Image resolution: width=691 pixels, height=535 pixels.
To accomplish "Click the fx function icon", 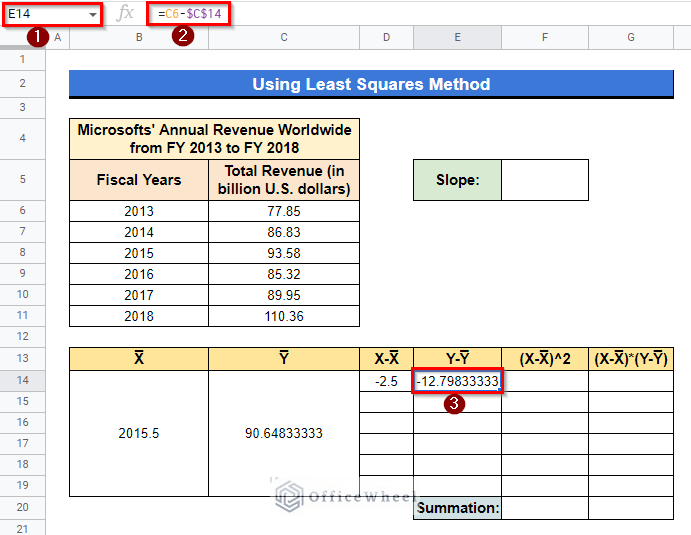I will 125,14.
